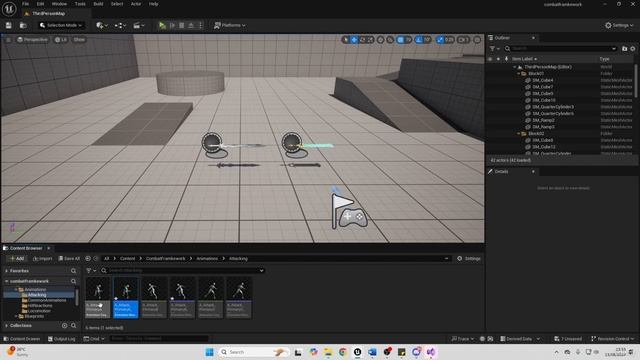
Task: Click into the Outliner search field
Action: pyautogui.click(x=560, y=49)
